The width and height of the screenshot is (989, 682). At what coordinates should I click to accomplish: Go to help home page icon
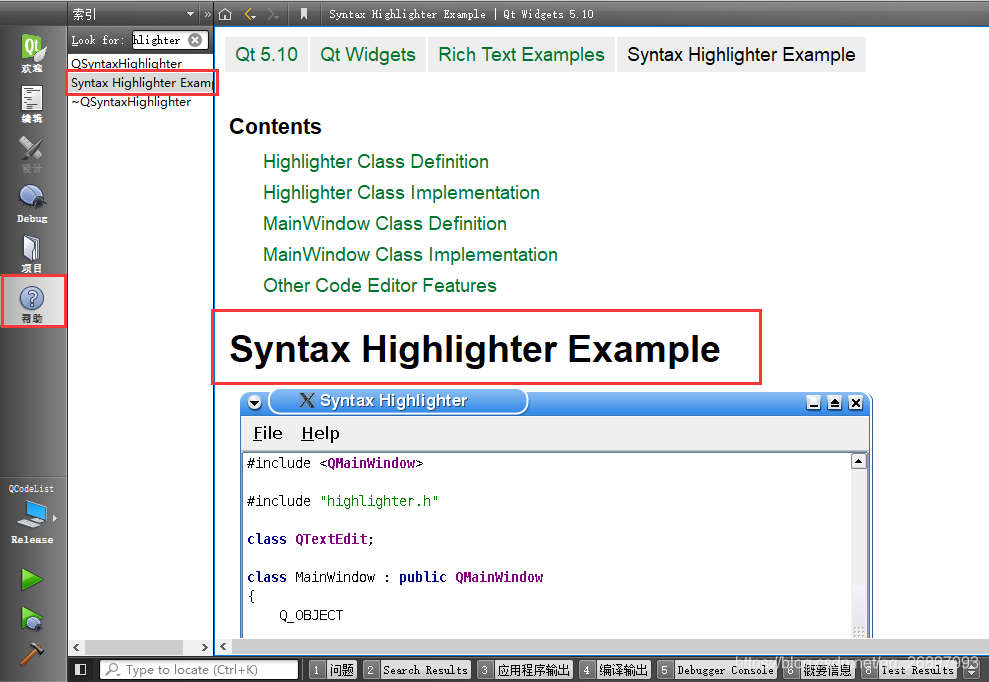tap(225, 14)
